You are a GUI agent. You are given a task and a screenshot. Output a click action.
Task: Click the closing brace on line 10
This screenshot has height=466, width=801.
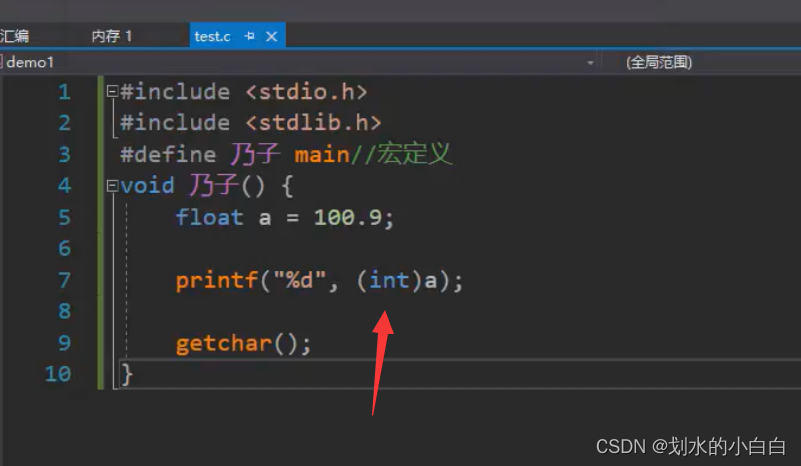(127, 375)
